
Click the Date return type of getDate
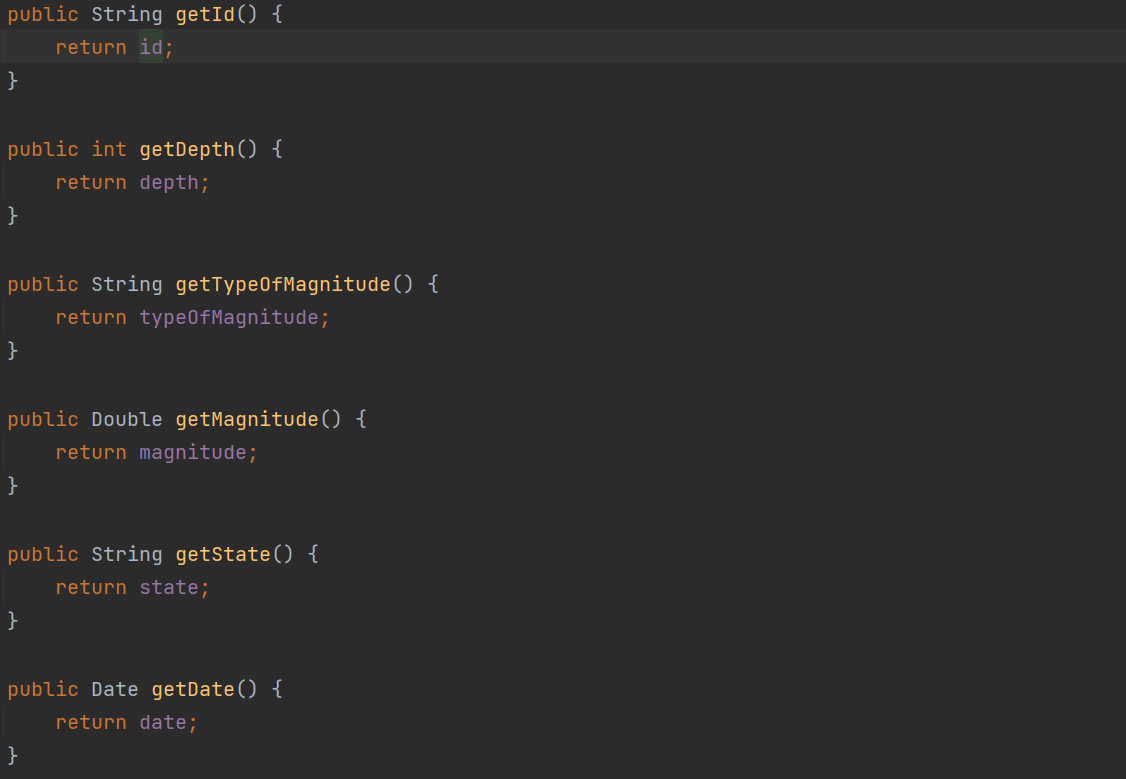(x=114, y=689)
